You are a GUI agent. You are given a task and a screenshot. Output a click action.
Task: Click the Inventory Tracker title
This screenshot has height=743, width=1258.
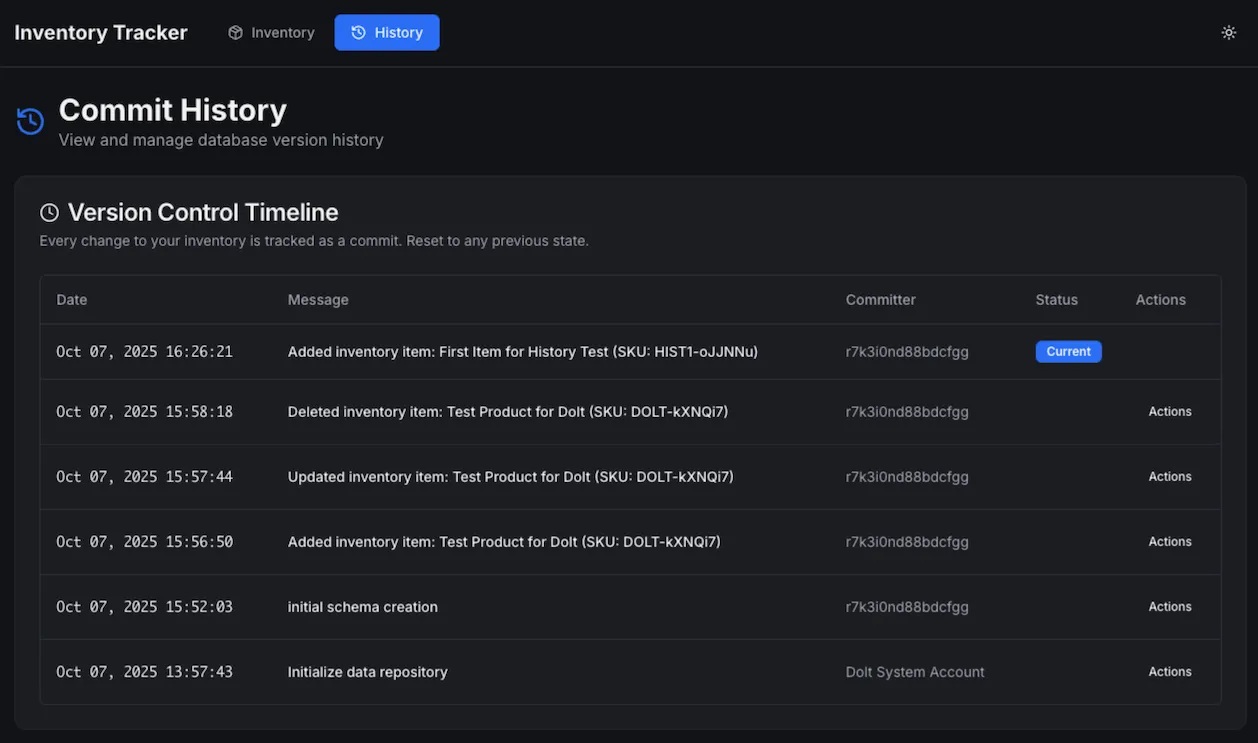pyautogui.click(x=101, y=33)
